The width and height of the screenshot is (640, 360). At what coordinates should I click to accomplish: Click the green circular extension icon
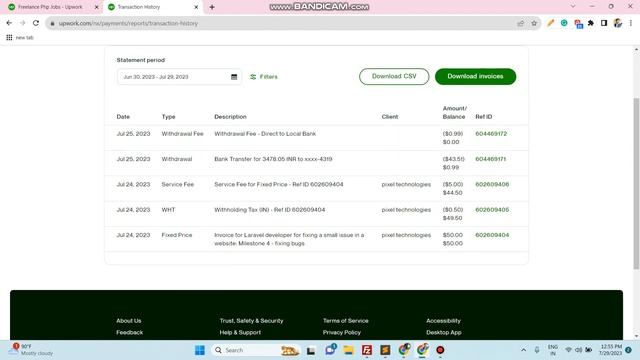(x=564, y=23)
